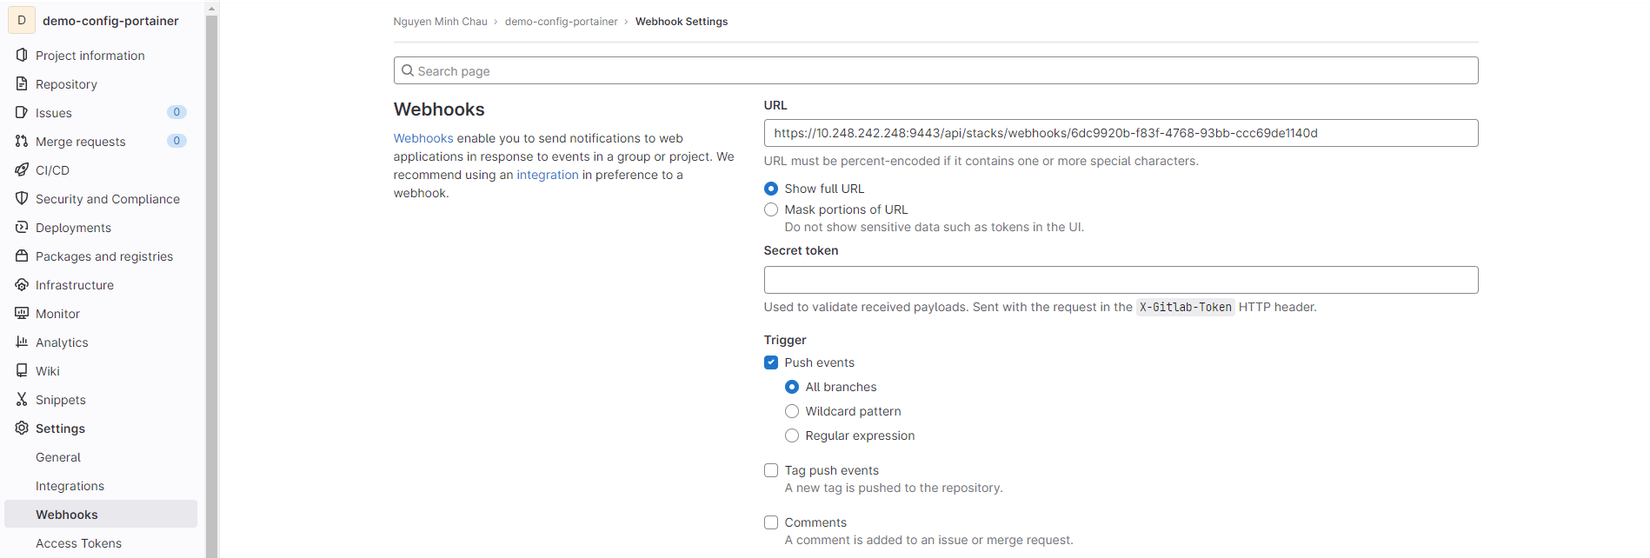Go to Integrations settings submenu
1650x558 pixels.
pyautogui.click(x=70, y=486)
